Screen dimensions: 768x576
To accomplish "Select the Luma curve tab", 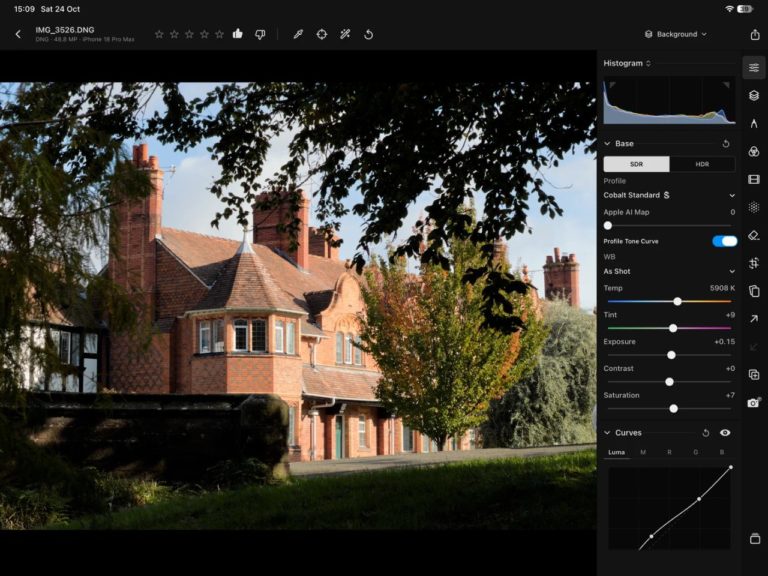I will click(x=617, y=452).
